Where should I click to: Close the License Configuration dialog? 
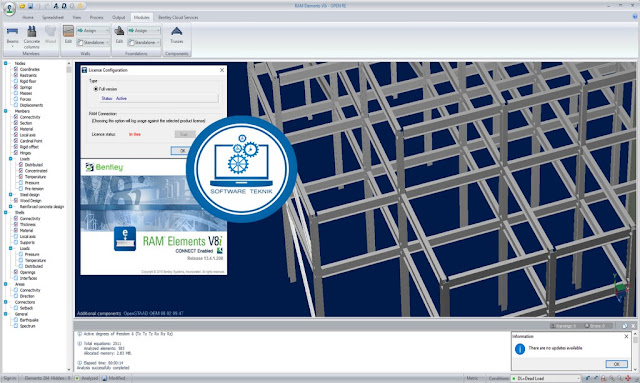click(222, 70)
